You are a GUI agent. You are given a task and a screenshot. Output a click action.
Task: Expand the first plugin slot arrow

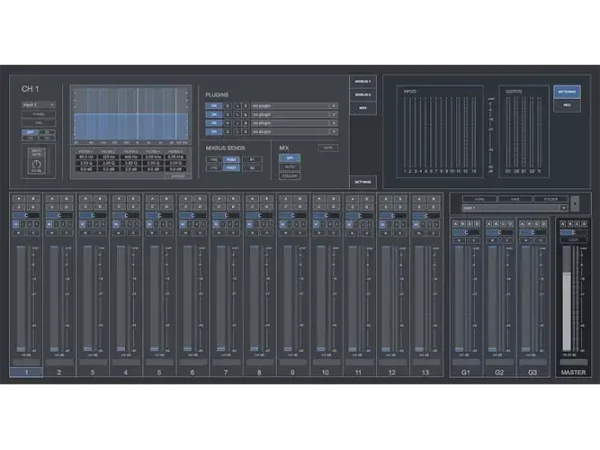click(333, 106)
